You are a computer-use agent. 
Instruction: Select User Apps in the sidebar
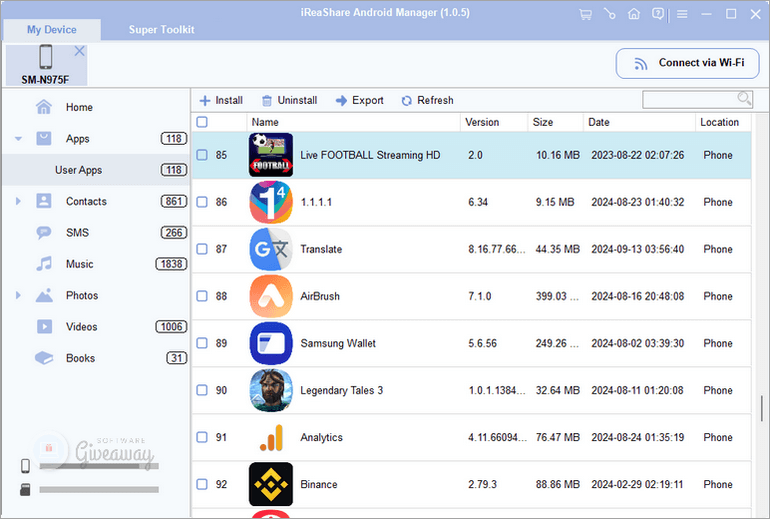point(96,170)
